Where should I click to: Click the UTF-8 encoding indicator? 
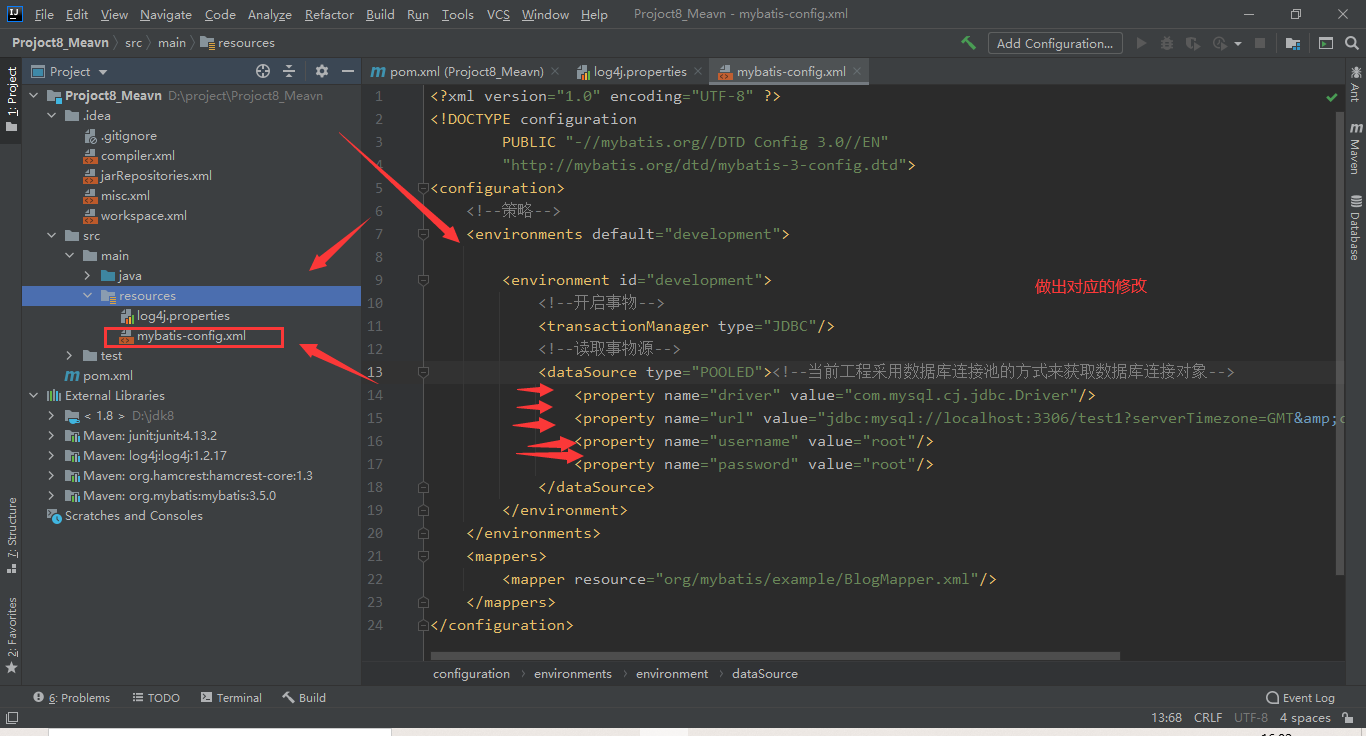[1251, 717]
